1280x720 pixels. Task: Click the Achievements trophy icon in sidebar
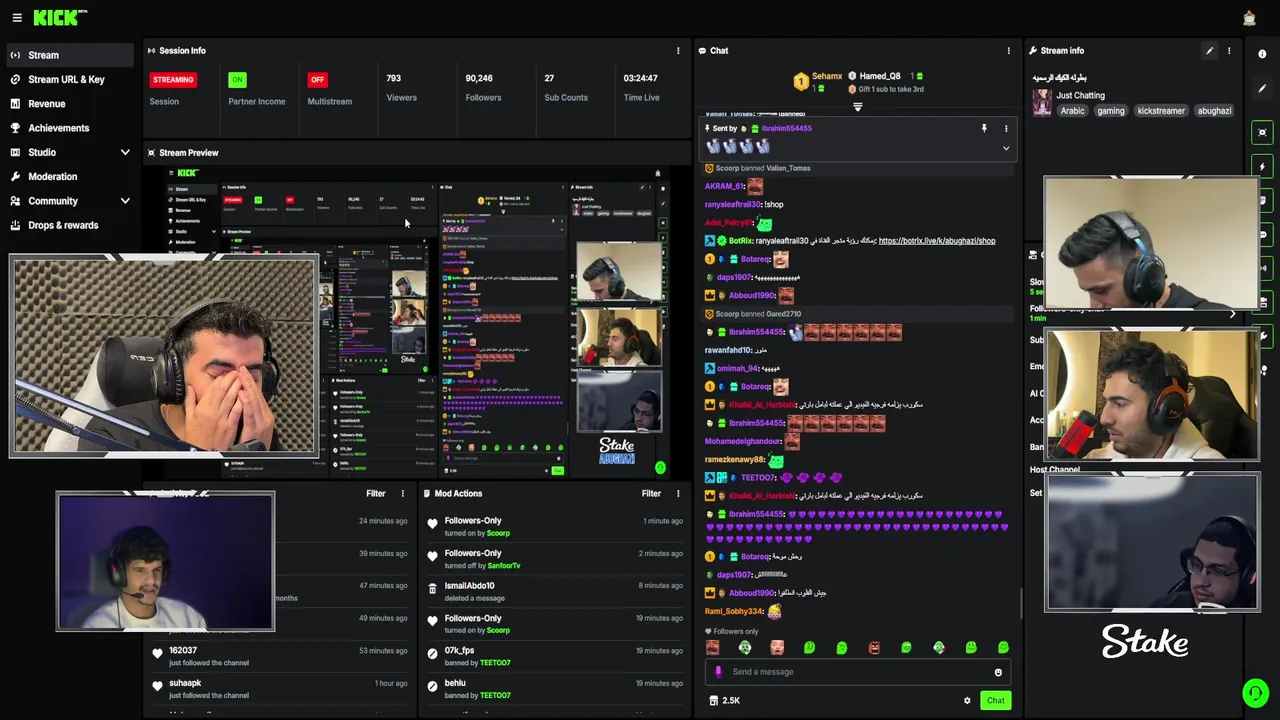point(16,128)
